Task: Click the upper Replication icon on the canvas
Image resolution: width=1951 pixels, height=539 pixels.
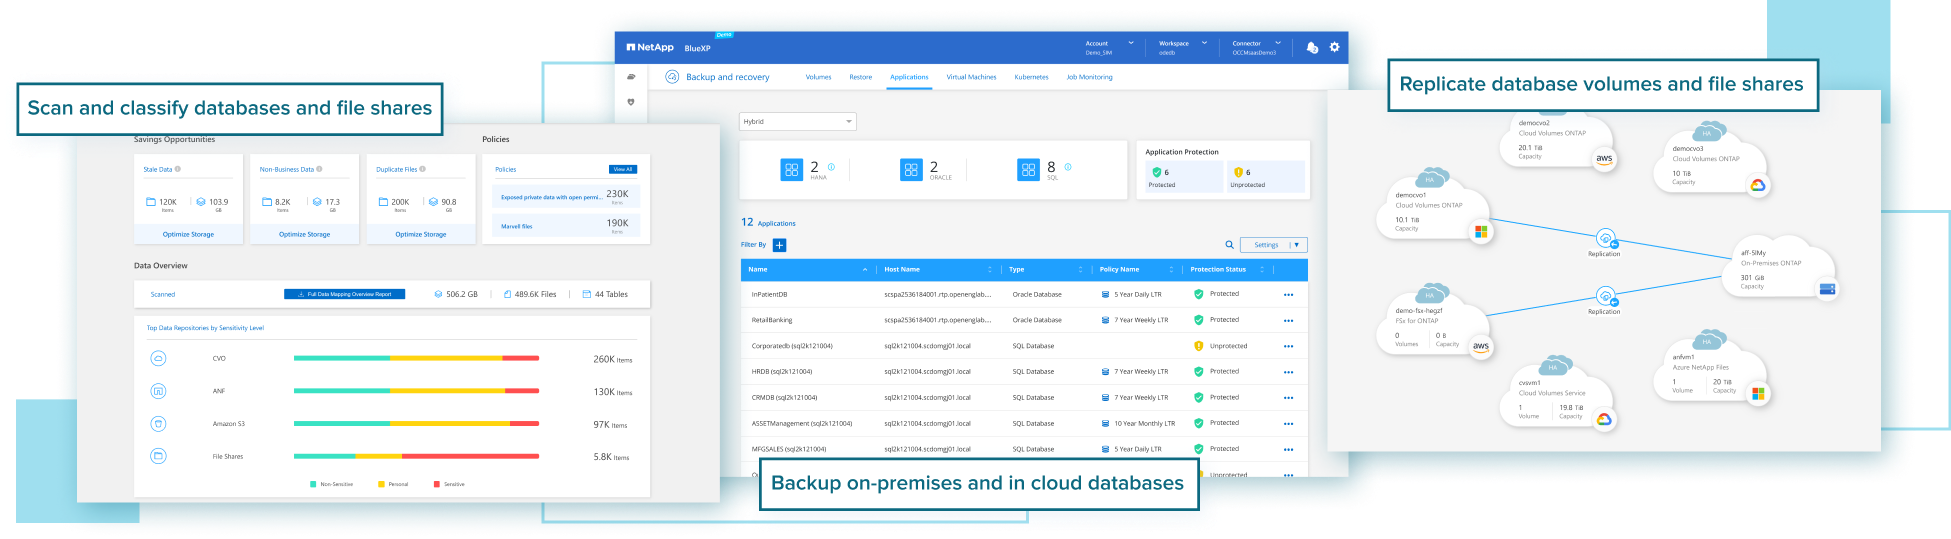Action: (1604, 239)
